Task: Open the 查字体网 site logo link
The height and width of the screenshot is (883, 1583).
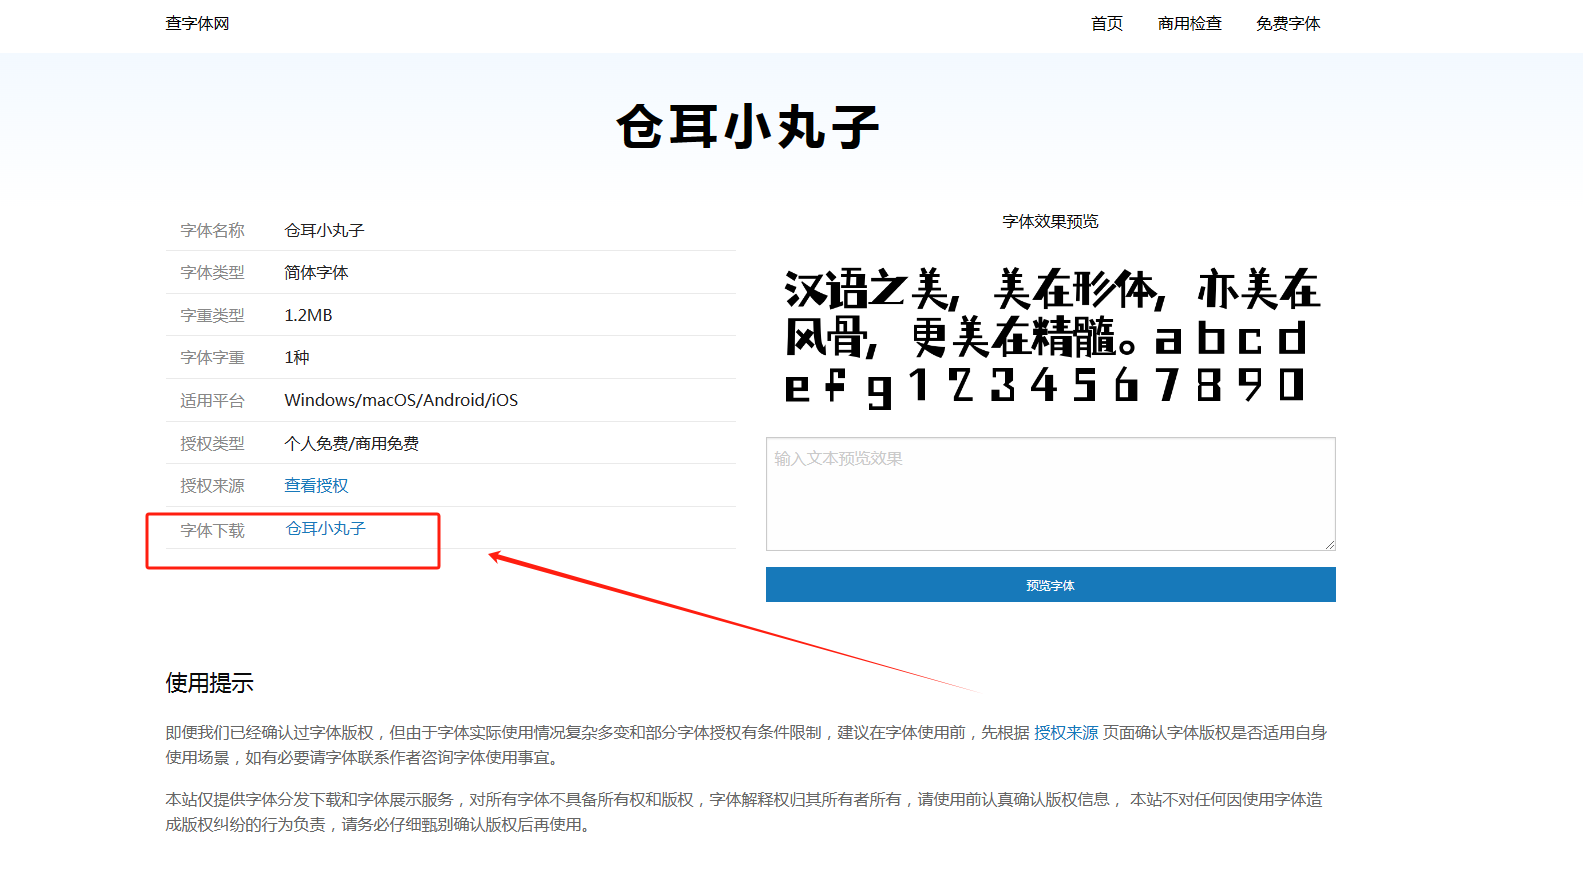Action: coord(197,23)
